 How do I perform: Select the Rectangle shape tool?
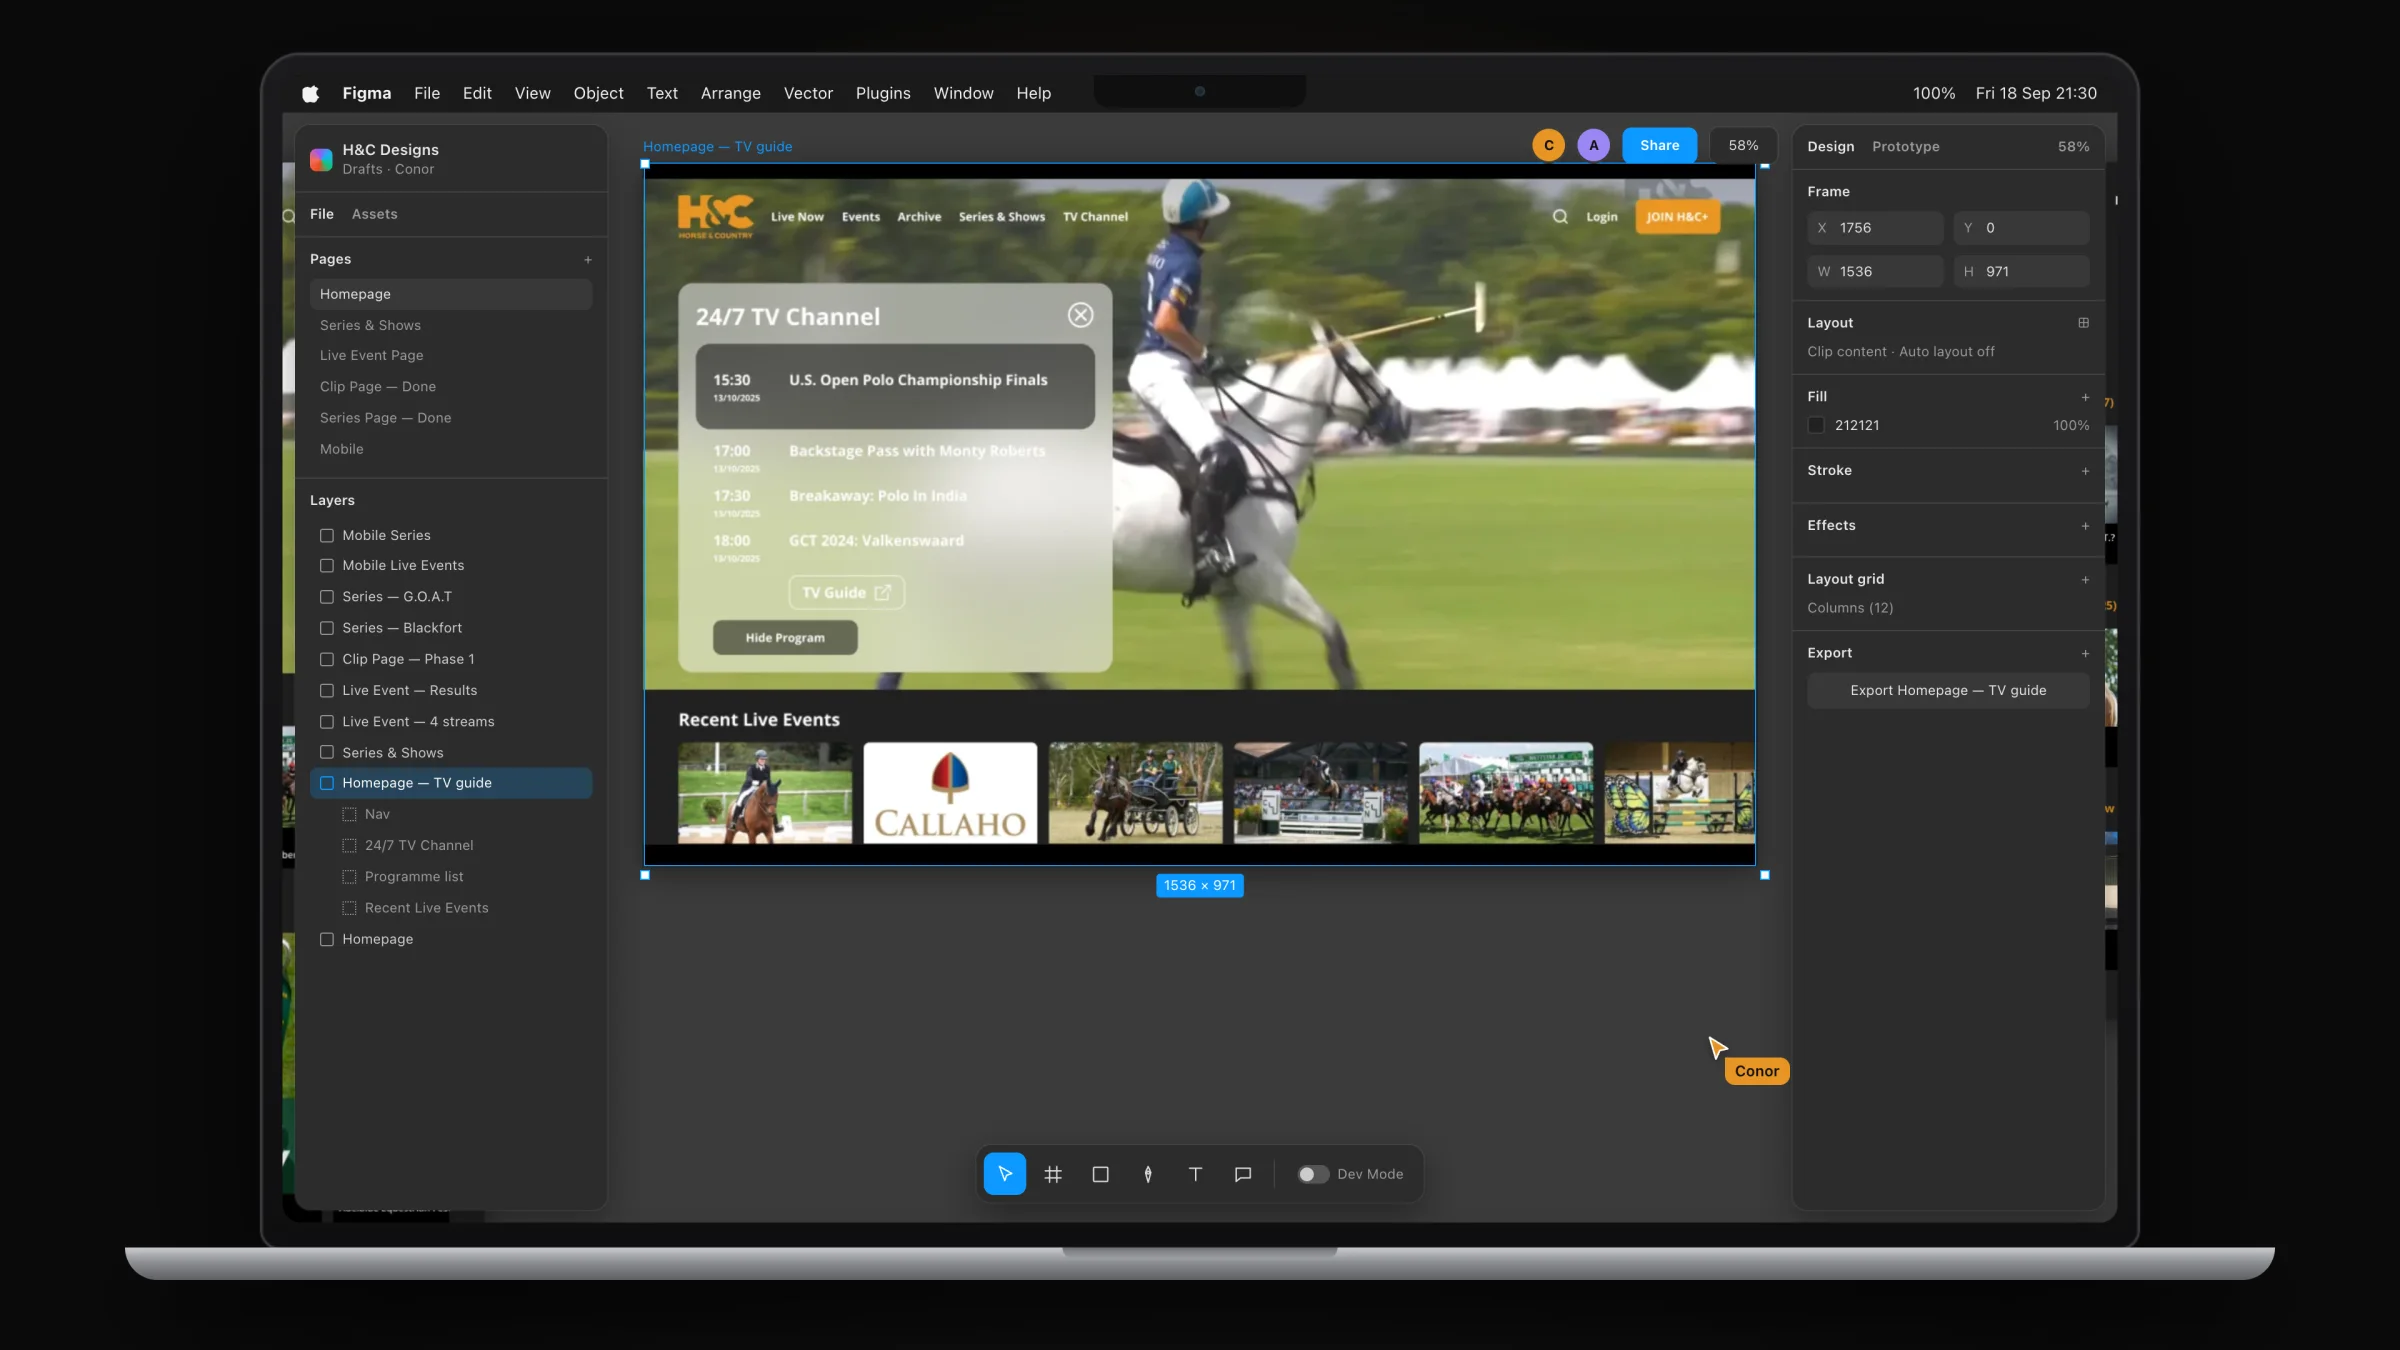click(1100, 1174)
